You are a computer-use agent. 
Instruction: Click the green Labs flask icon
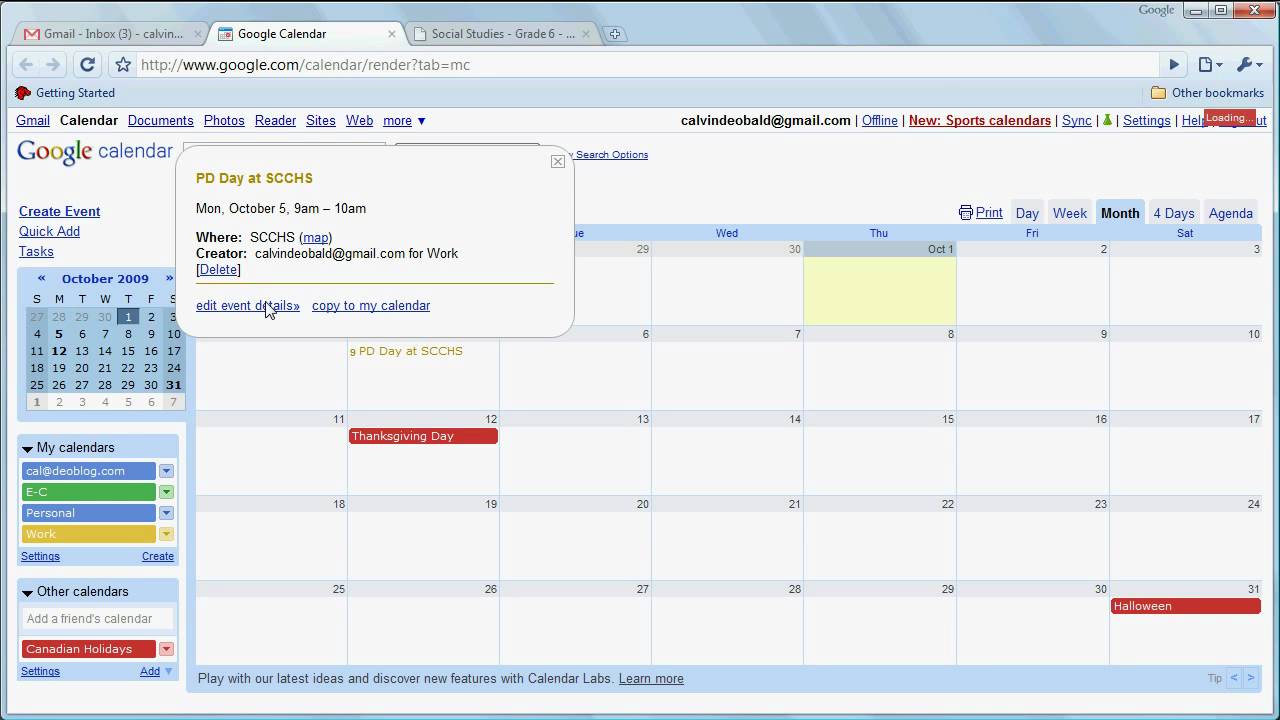pos(1107,120)
